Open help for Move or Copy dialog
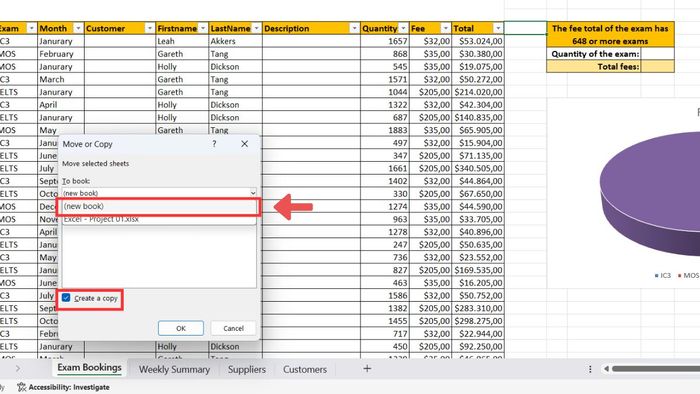The height and width of the screenshot is (394, 700). point(214,144)
